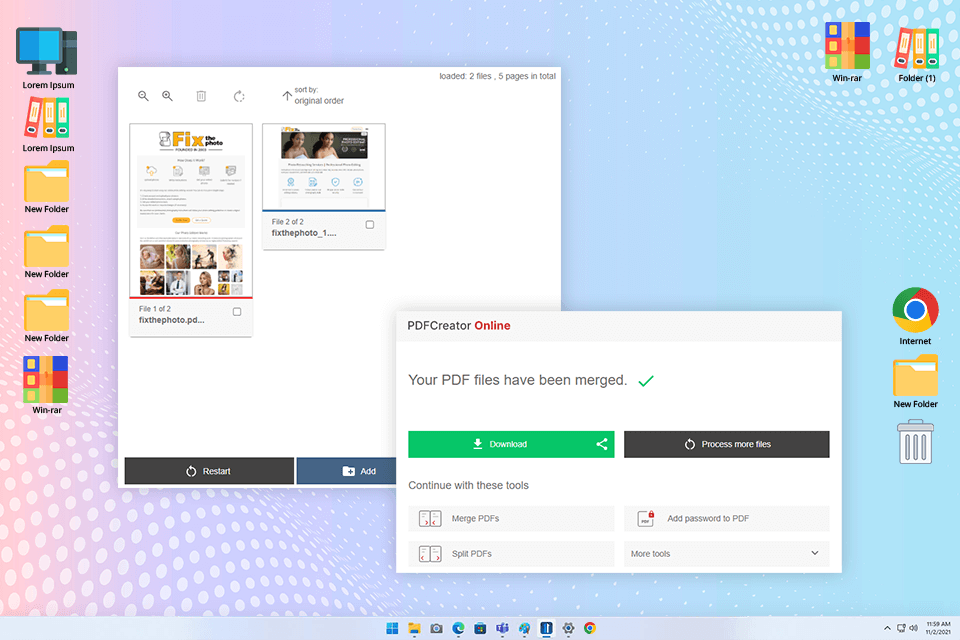Open the Recycle Bin desktop icon
The width and height of the screenshot is (960, 640).
tap(916, 442)
